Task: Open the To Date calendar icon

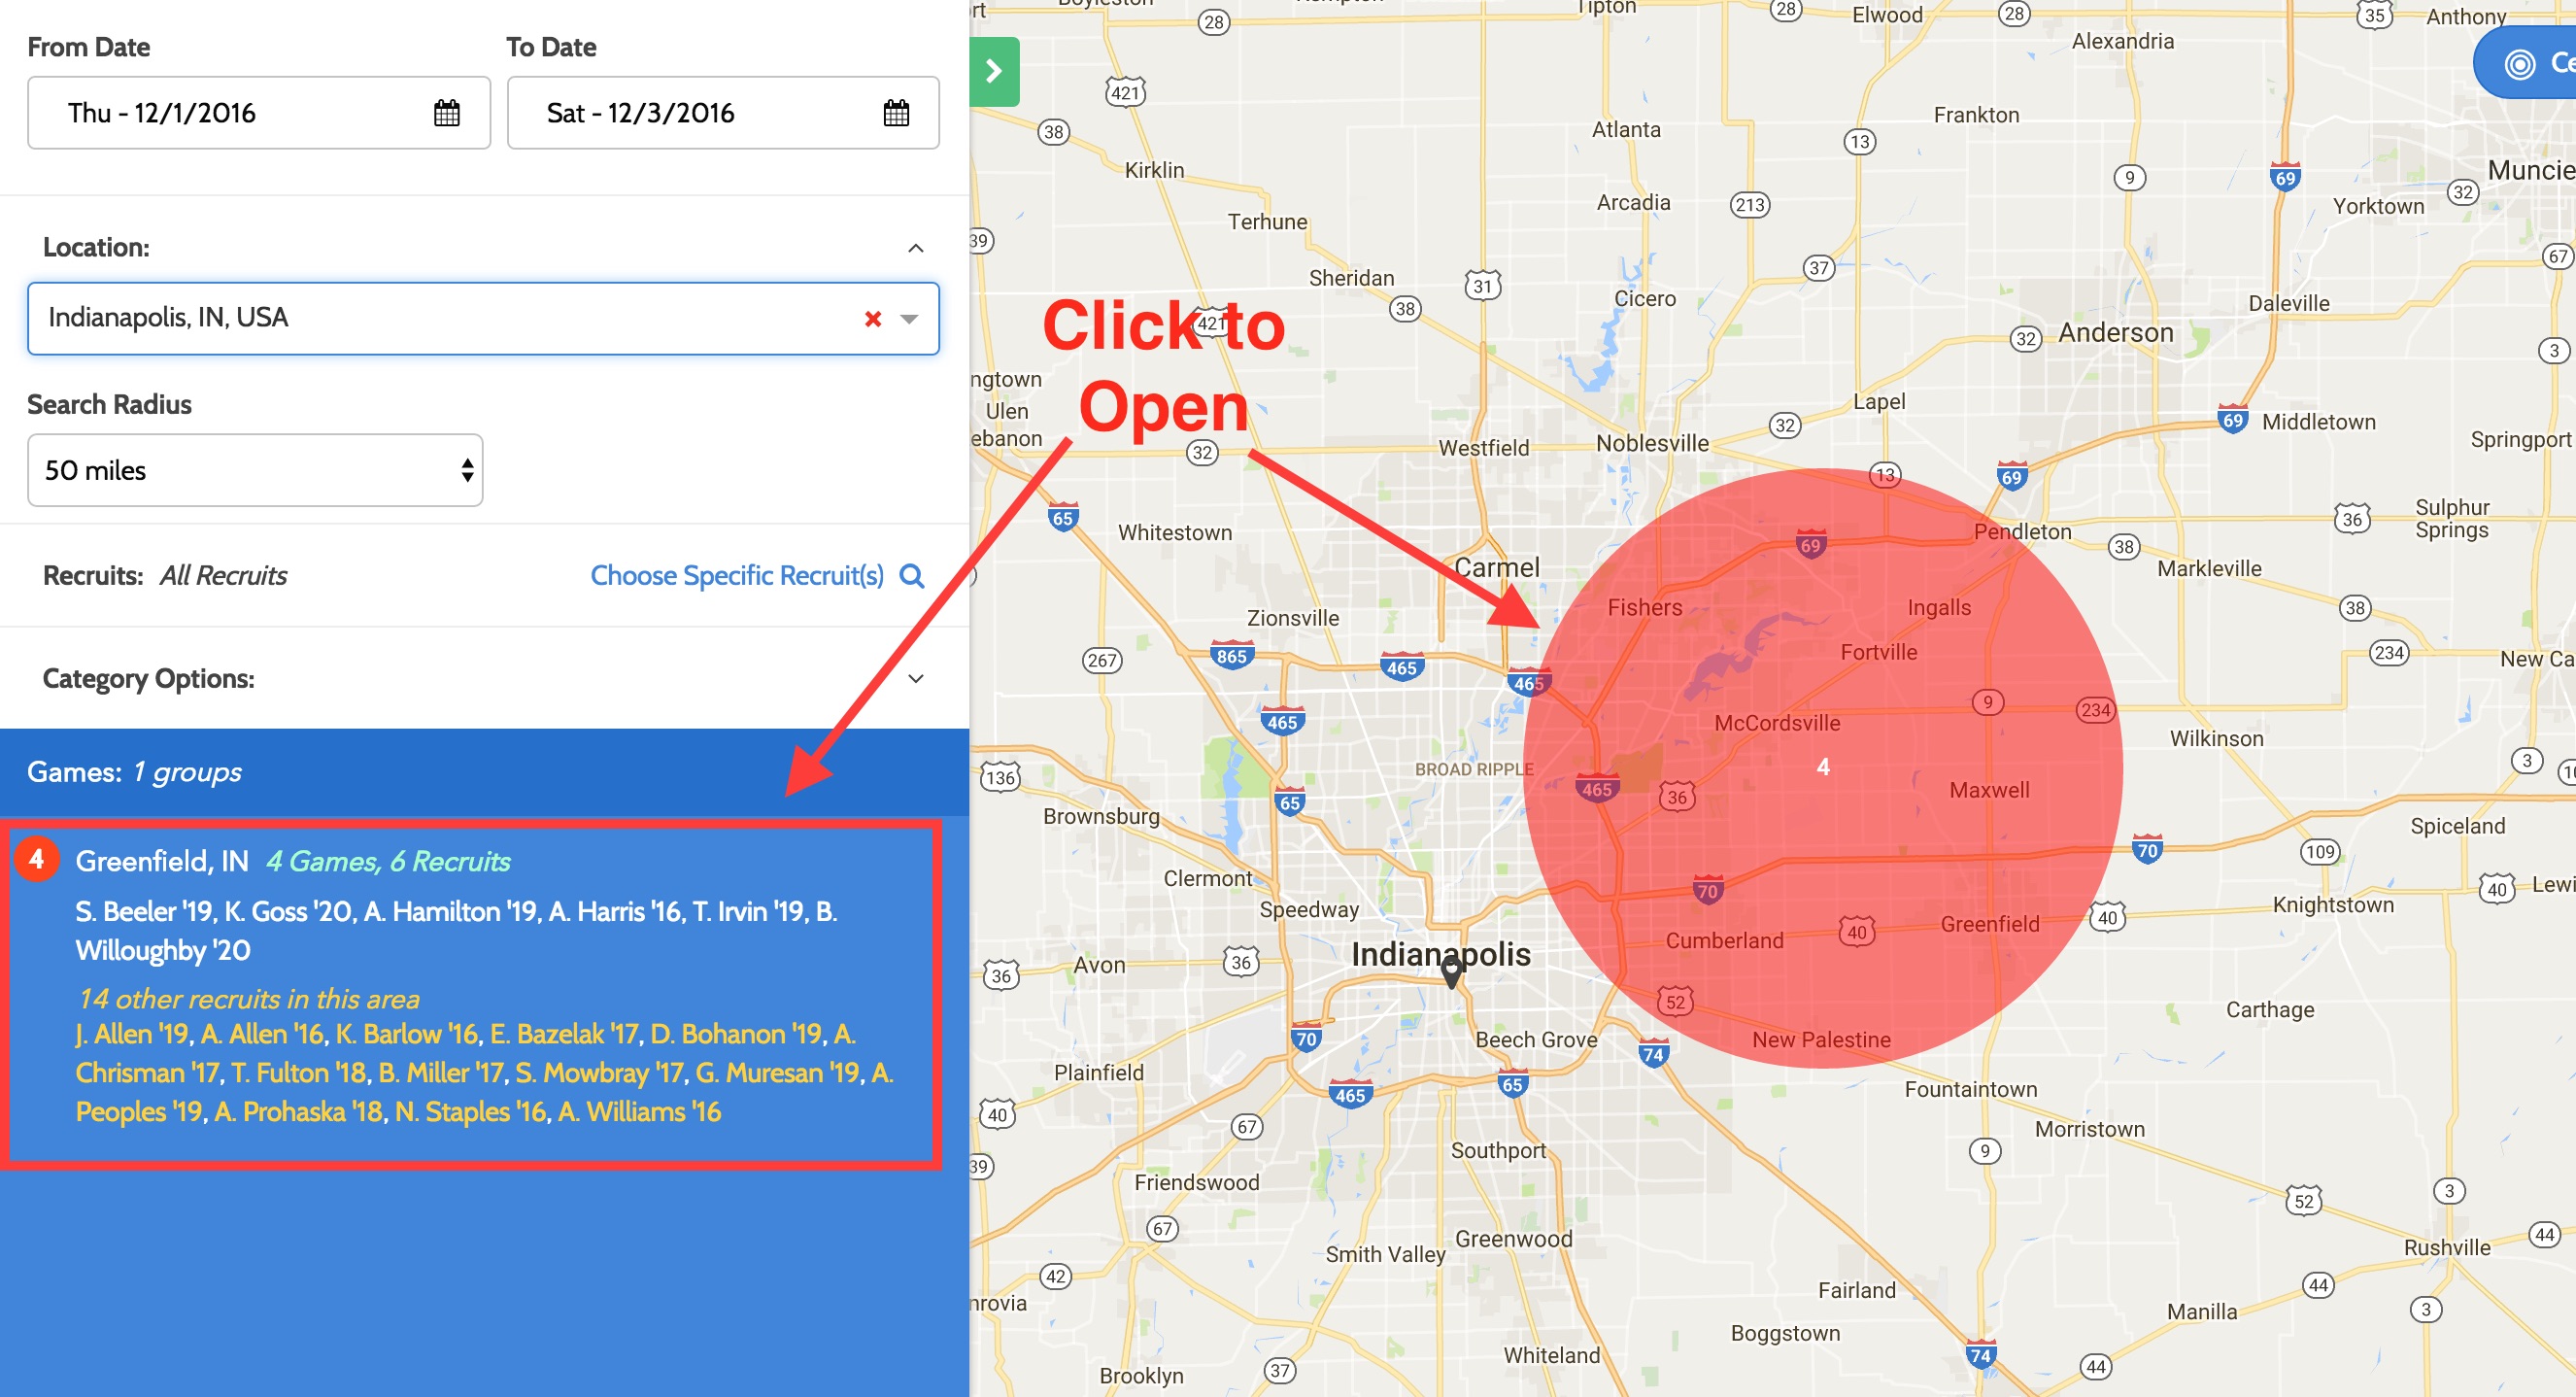Action: pyautogui.click(x=896, y=113)
